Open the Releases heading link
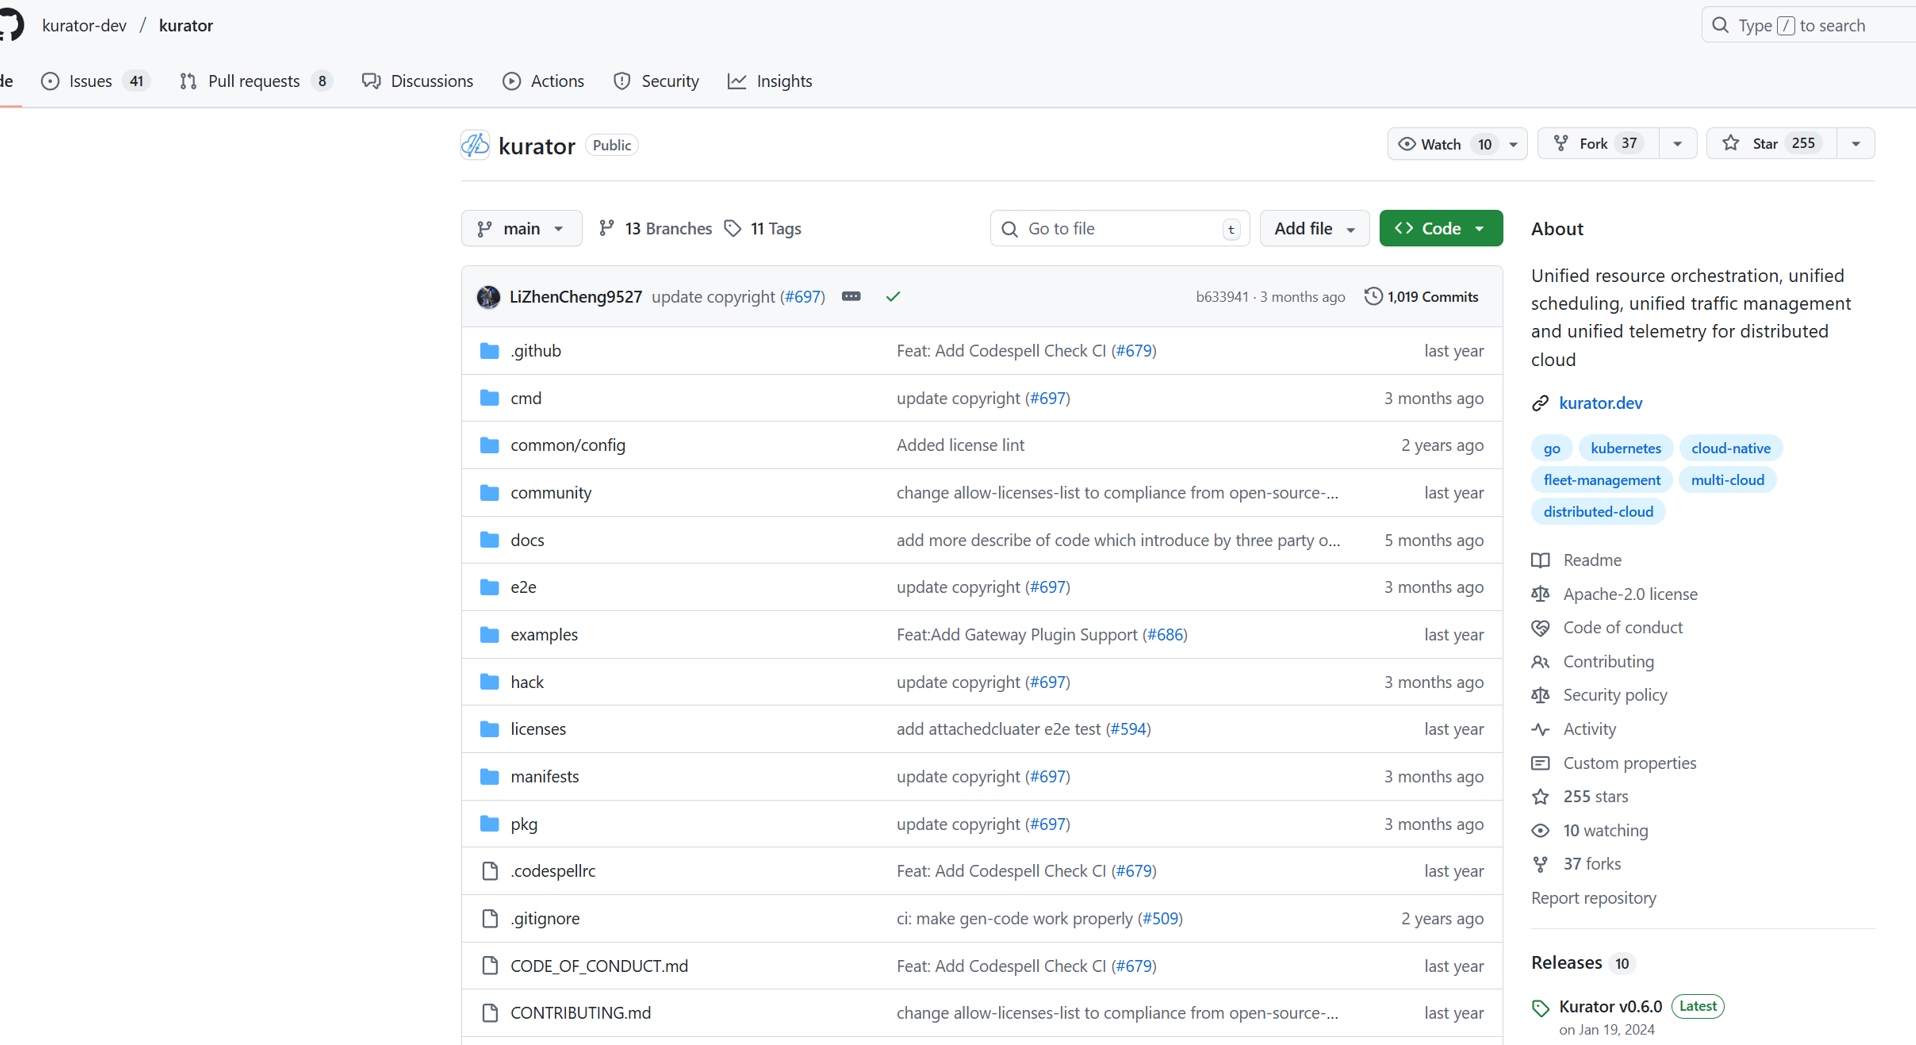The image size is (1916, 1045). [x=1566, y=963]
